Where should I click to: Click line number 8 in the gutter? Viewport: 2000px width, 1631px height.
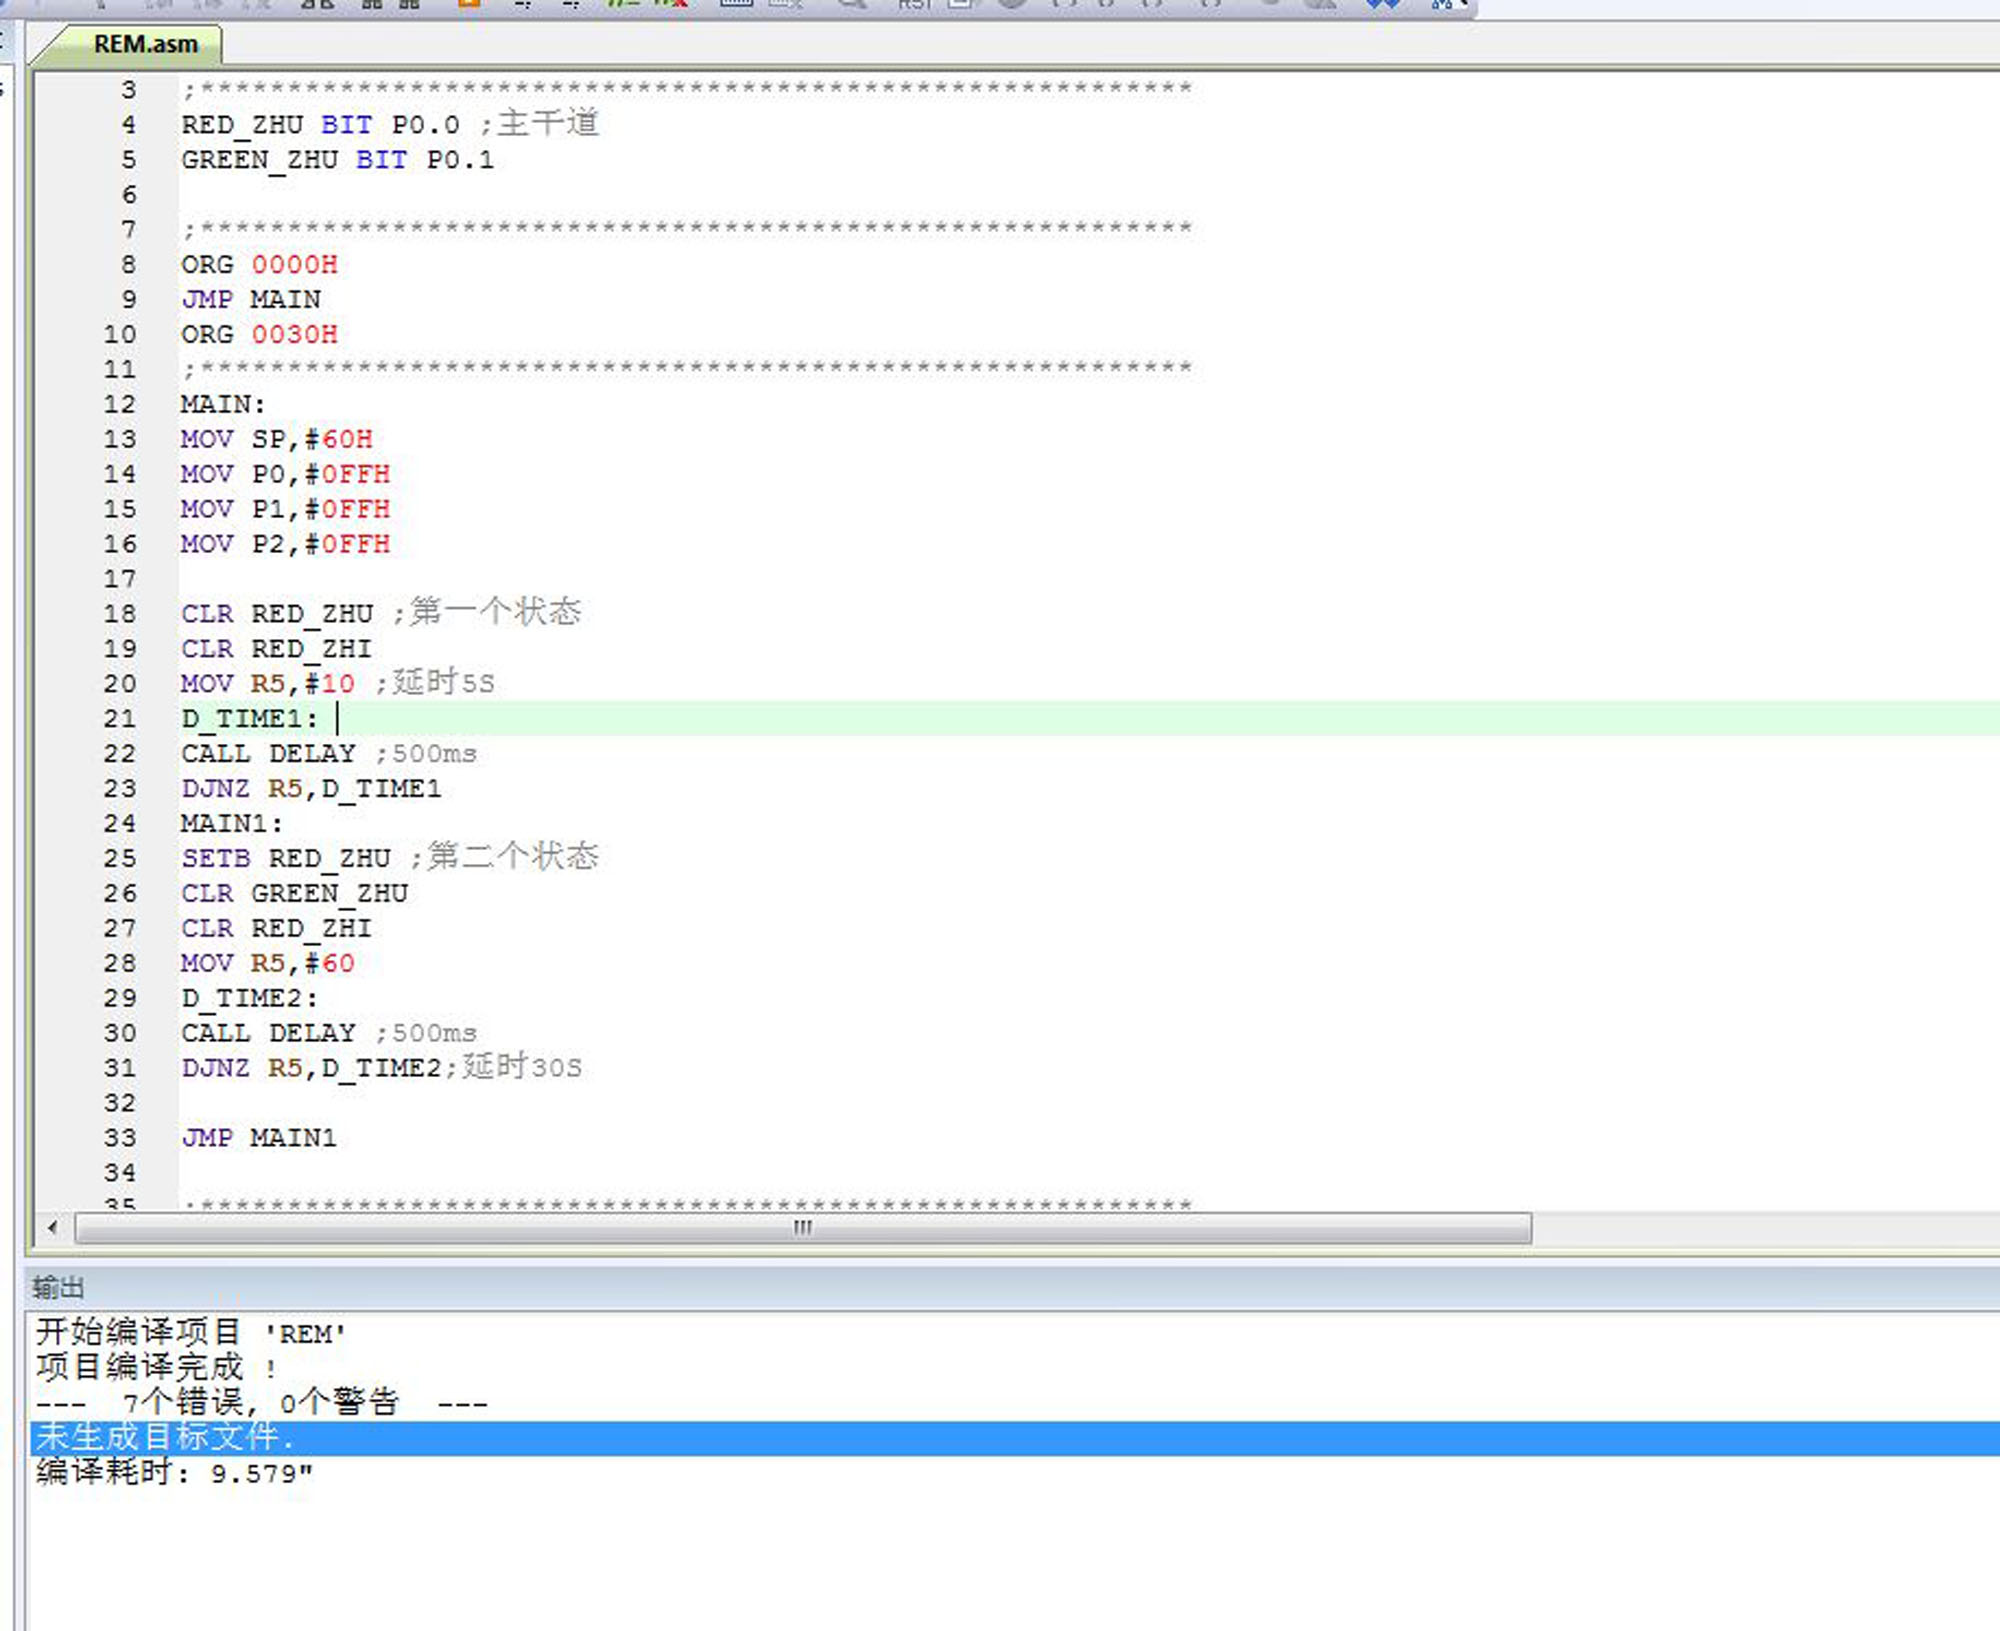(128, 265)
